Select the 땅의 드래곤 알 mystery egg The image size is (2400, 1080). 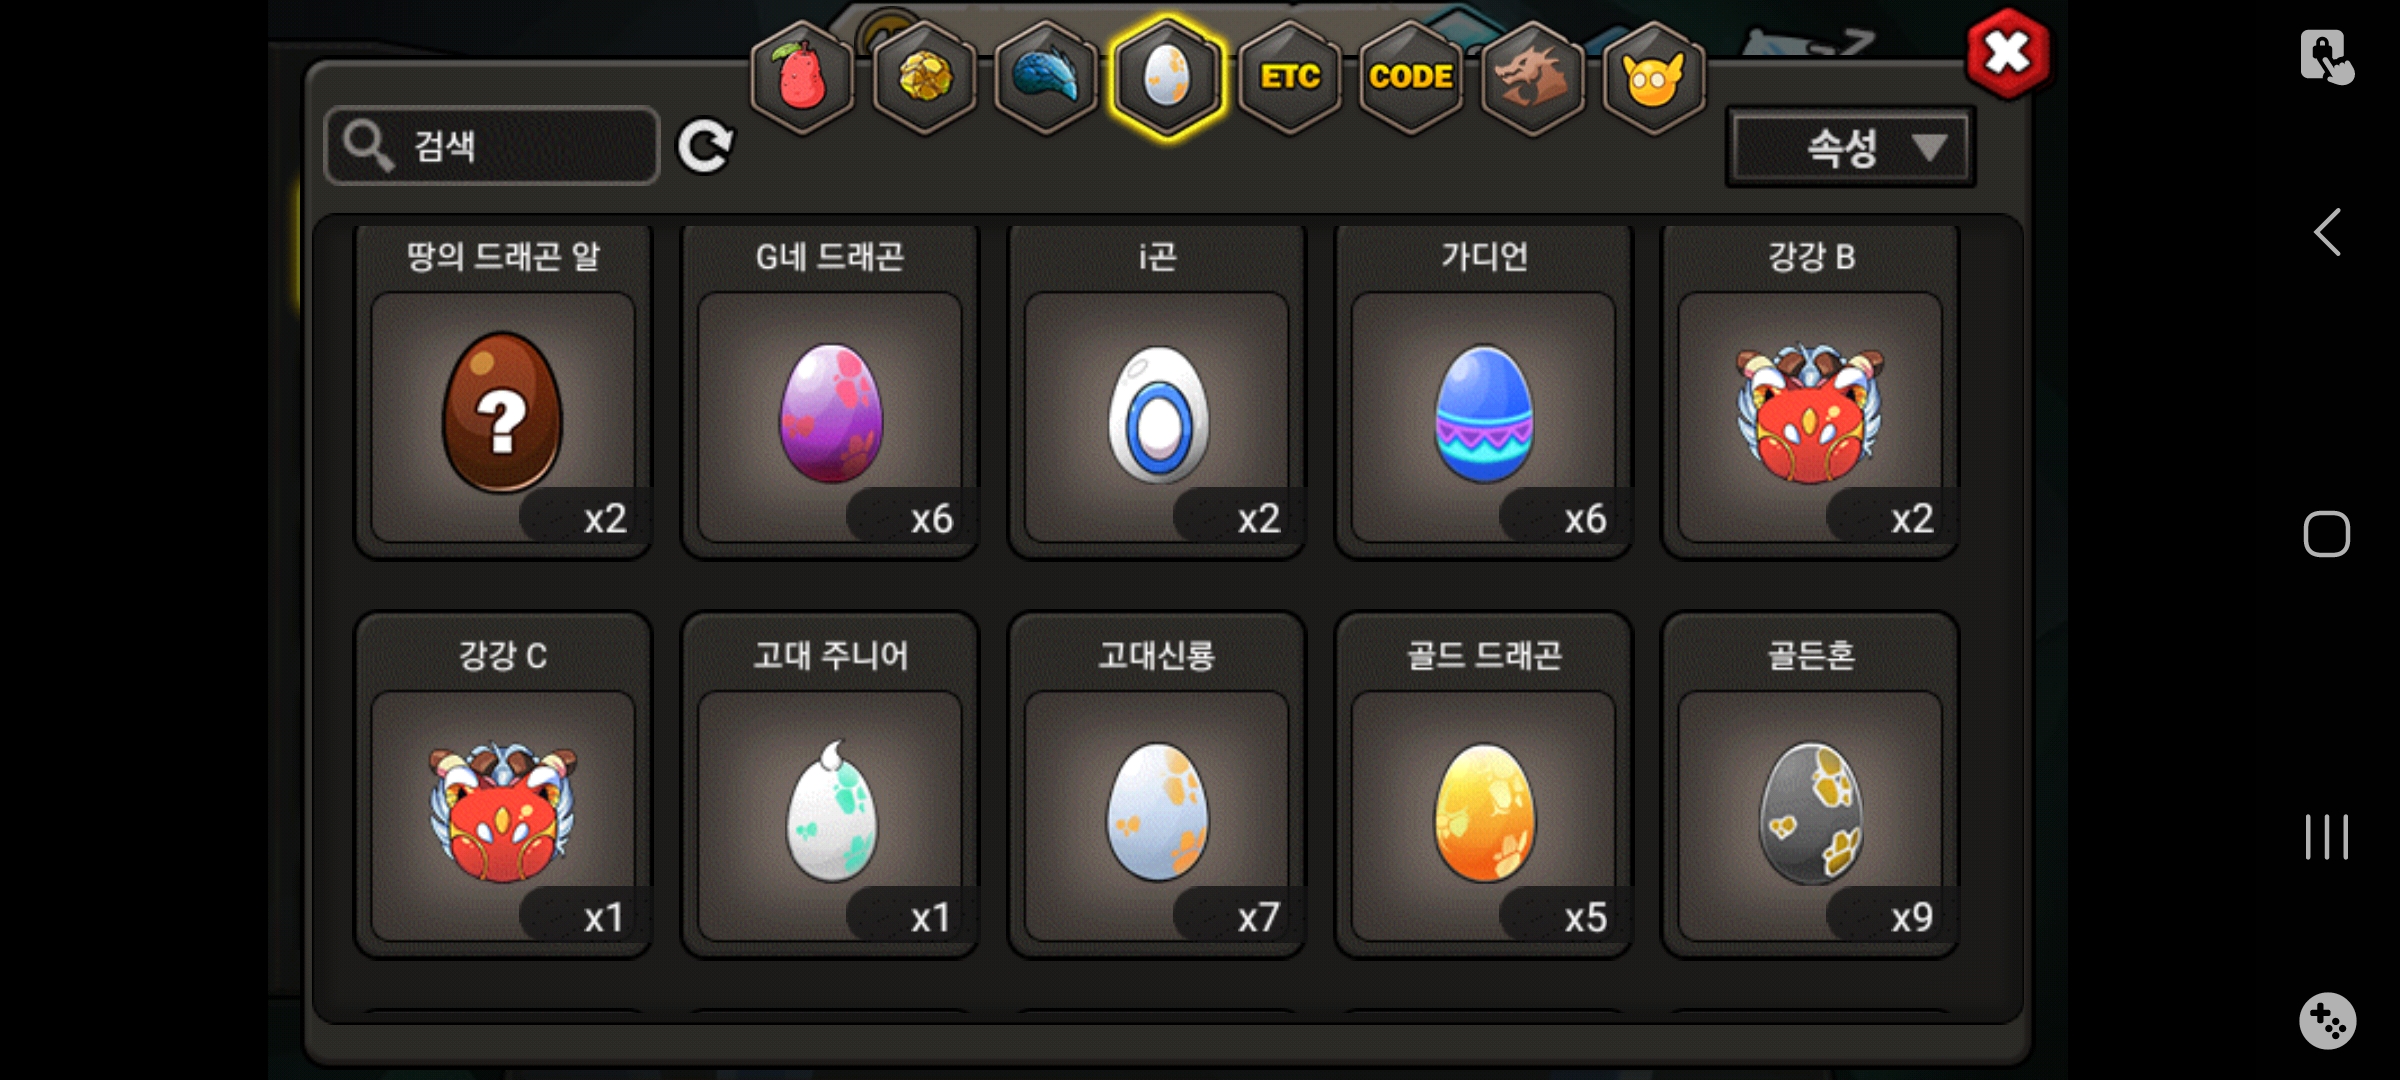503,392
